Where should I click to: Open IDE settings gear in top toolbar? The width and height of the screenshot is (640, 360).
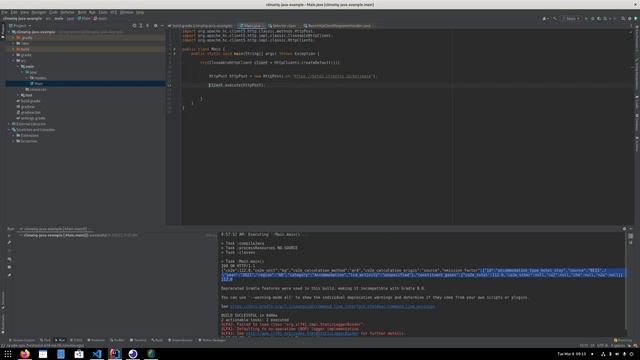630,19
